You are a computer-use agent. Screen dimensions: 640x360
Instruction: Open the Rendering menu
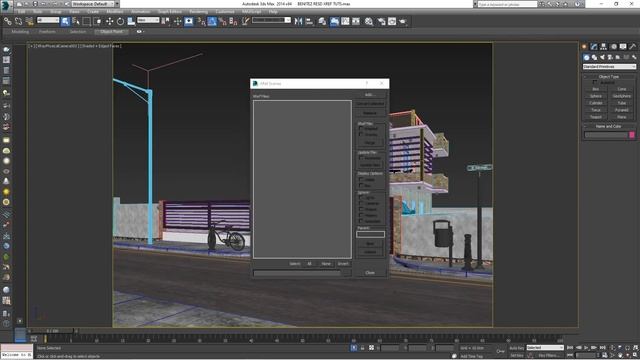pyautogui.click(x=198, y=12)
